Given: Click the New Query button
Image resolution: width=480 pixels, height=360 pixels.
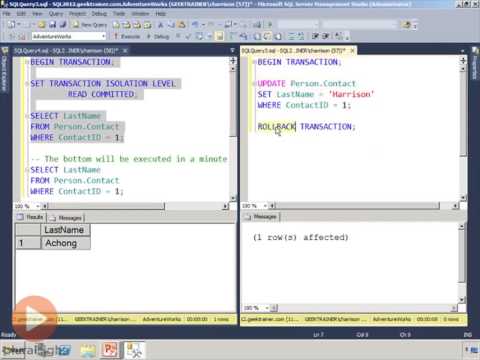Looking at the screenshot, I should point(90,25).
